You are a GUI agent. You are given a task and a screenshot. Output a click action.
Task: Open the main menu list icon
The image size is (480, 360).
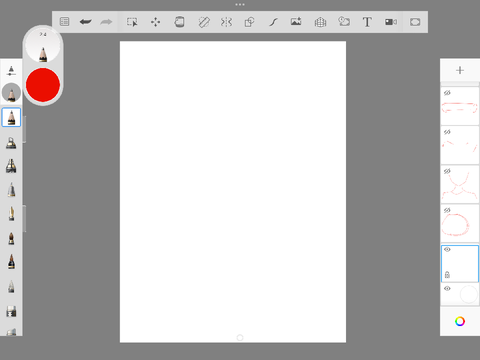(x=64, y=22)
